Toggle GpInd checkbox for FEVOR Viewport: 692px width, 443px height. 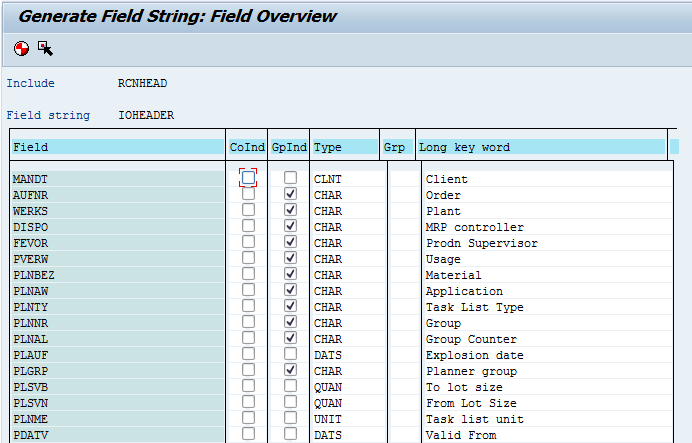(x=290, y=242)
